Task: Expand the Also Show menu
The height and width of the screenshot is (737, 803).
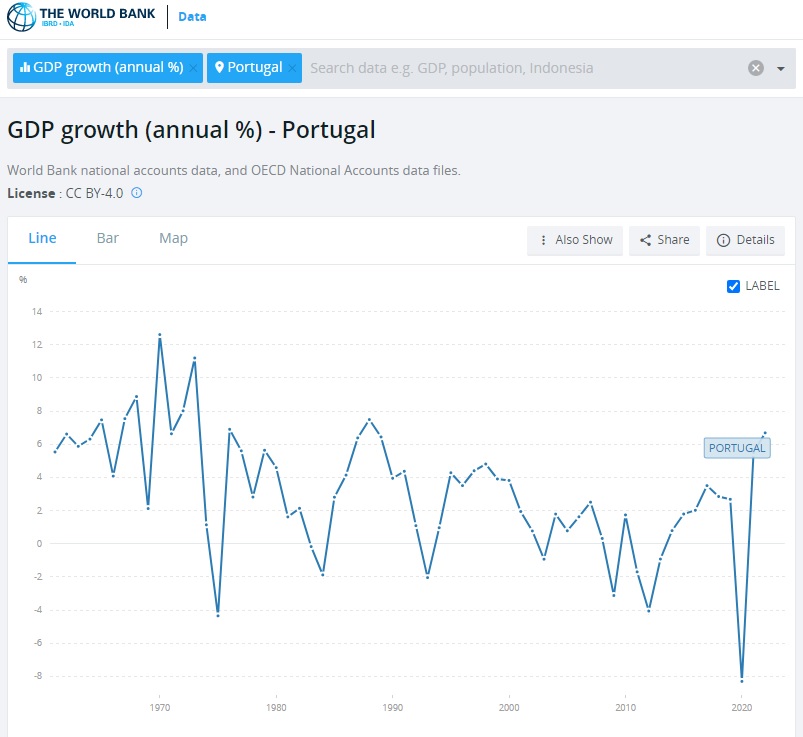Action: click(x=575, y=240)
